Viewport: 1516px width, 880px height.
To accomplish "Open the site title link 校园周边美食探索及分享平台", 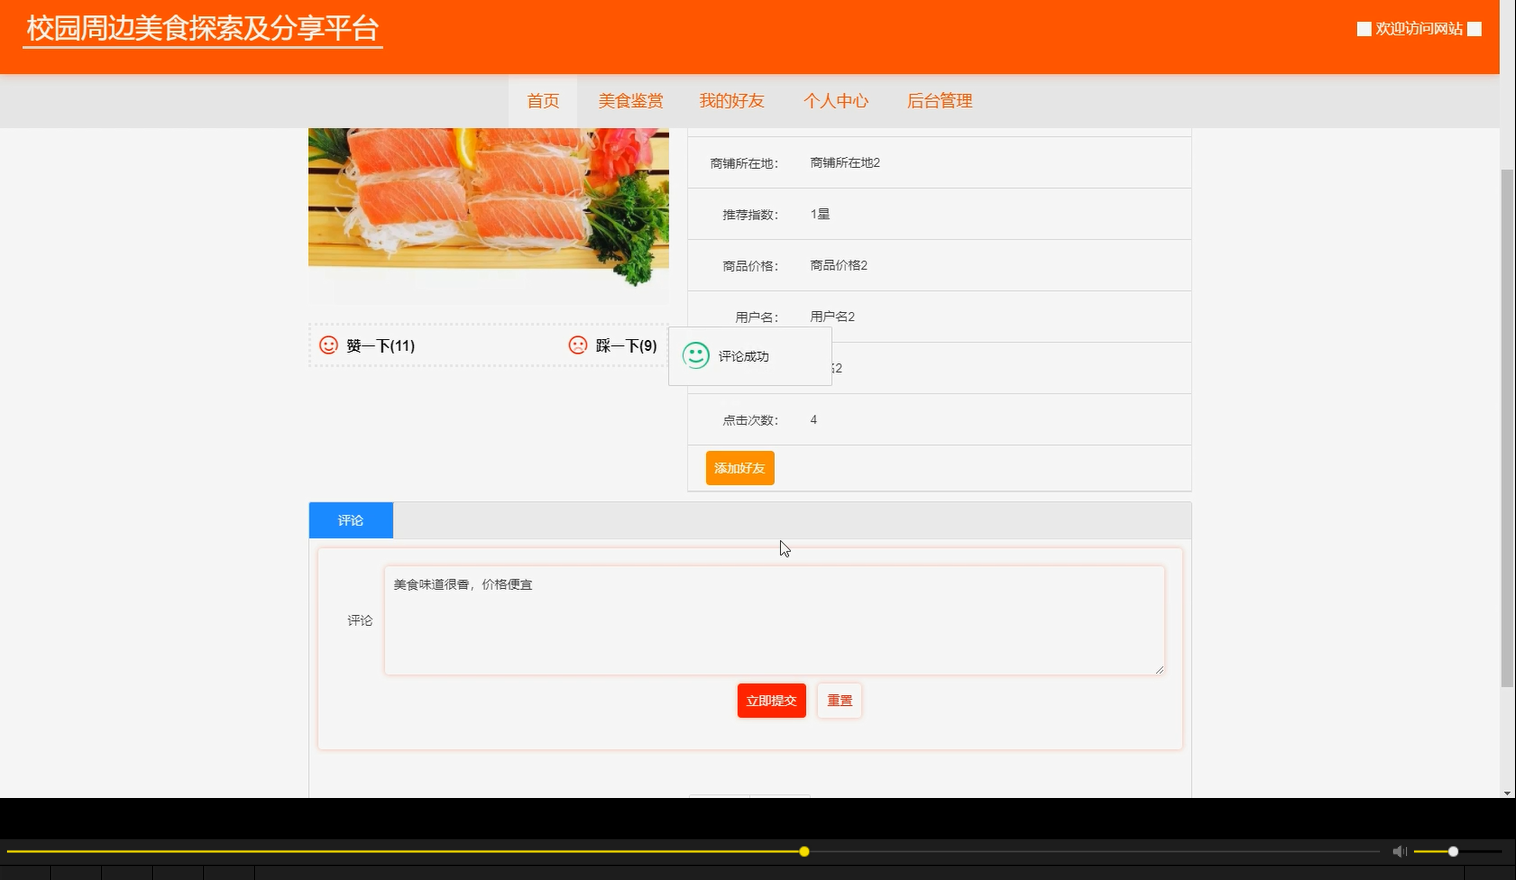I will click(202, 29).
